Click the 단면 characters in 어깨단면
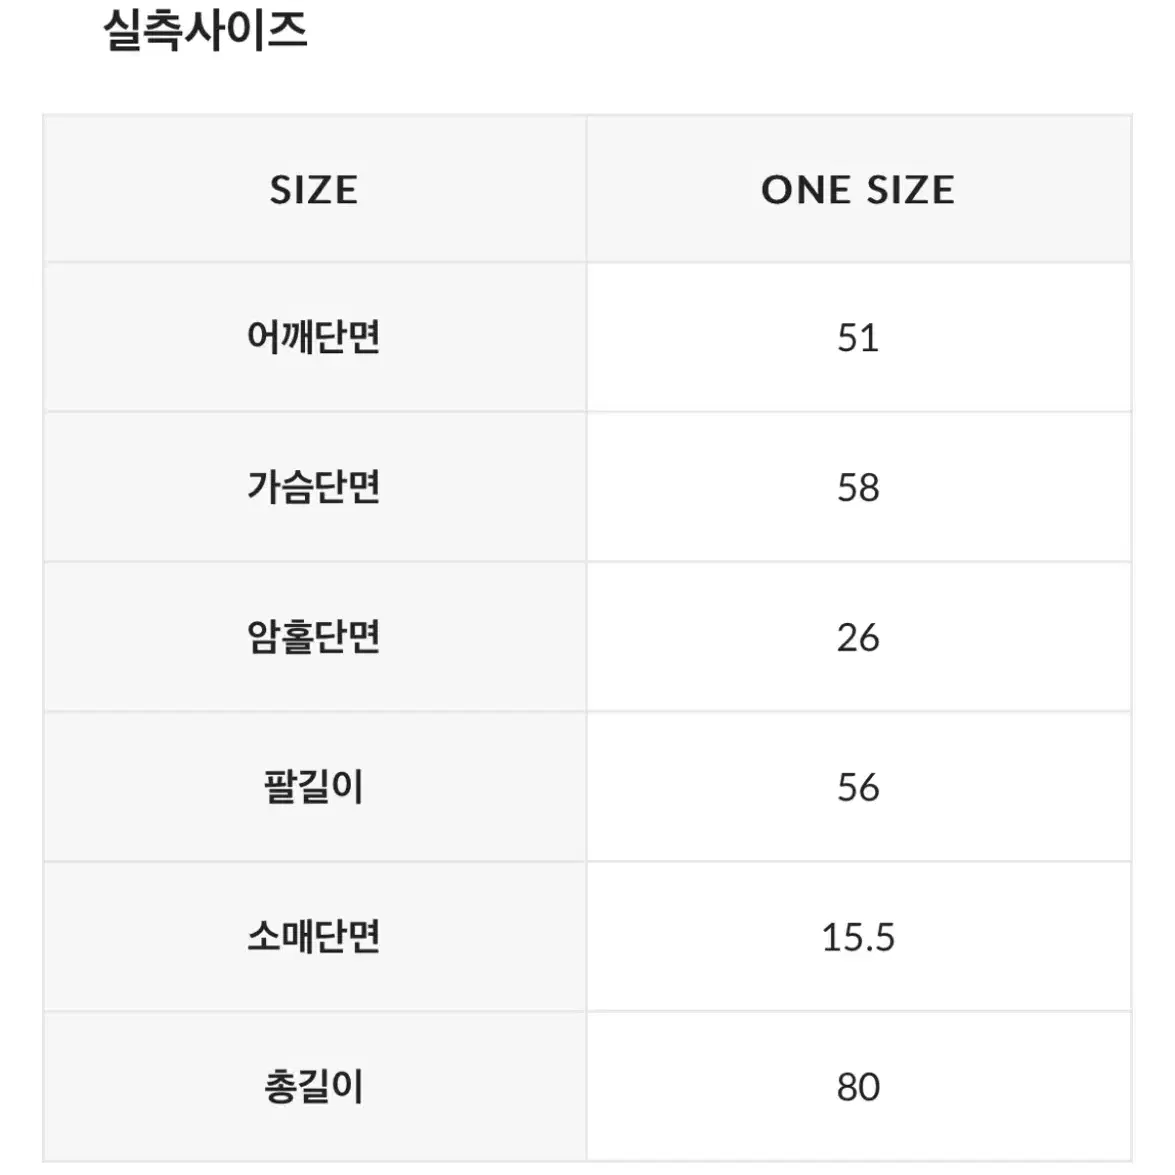The width and height of the screenshot is (1175, 1175). (x=348, y=337)
